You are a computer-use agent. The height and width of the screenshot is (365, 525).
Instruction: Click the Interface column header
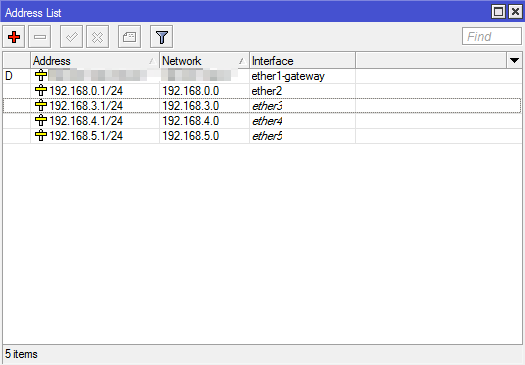click(x=302, y=61)
